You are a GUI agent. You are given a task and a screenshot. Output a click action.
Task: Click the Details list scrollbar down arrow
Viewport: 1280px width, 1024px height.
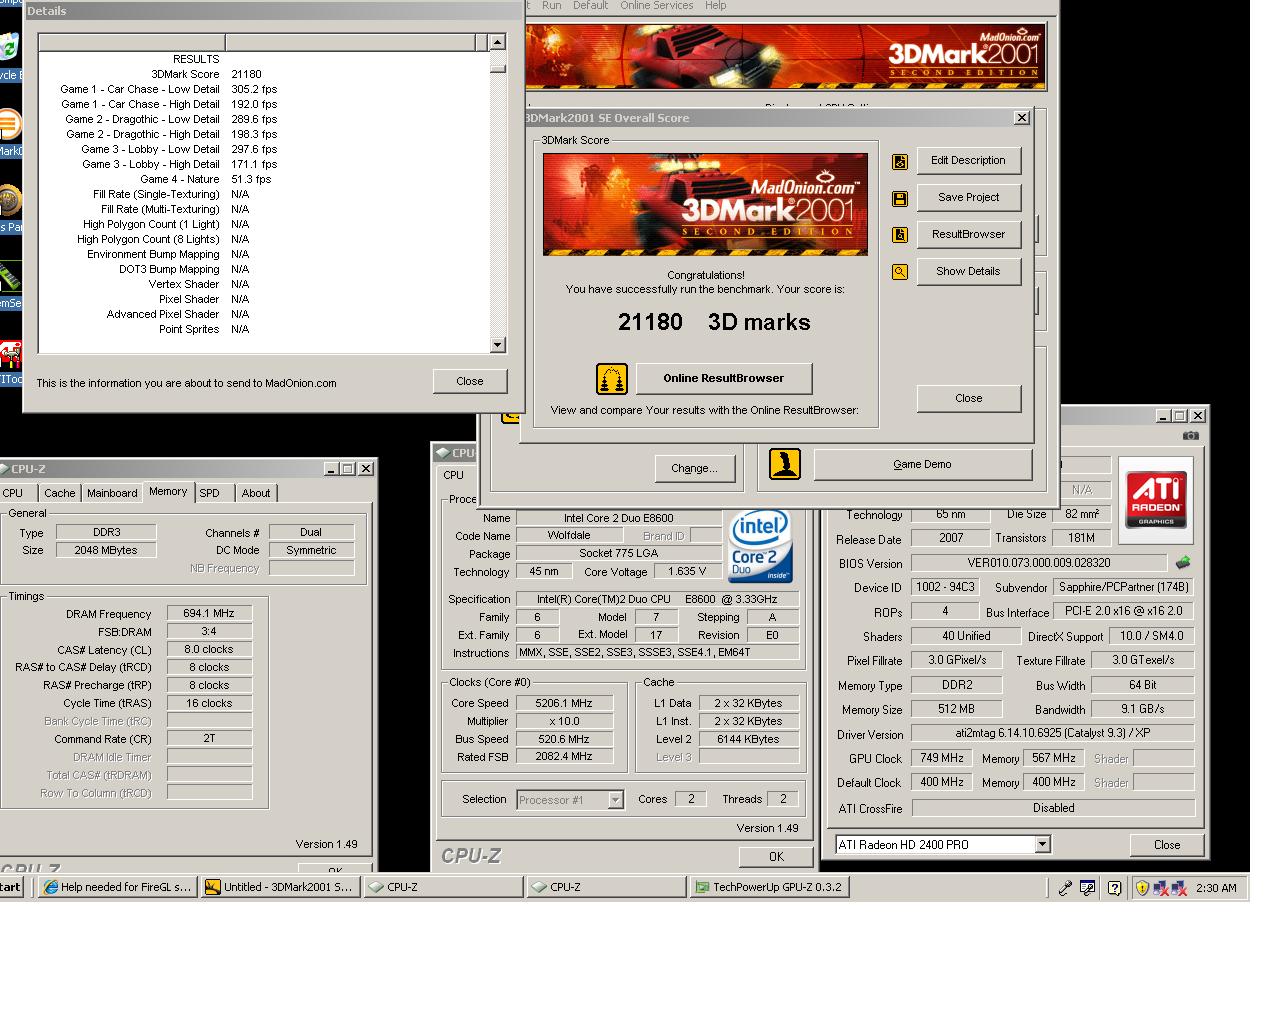tap(498, 345)
